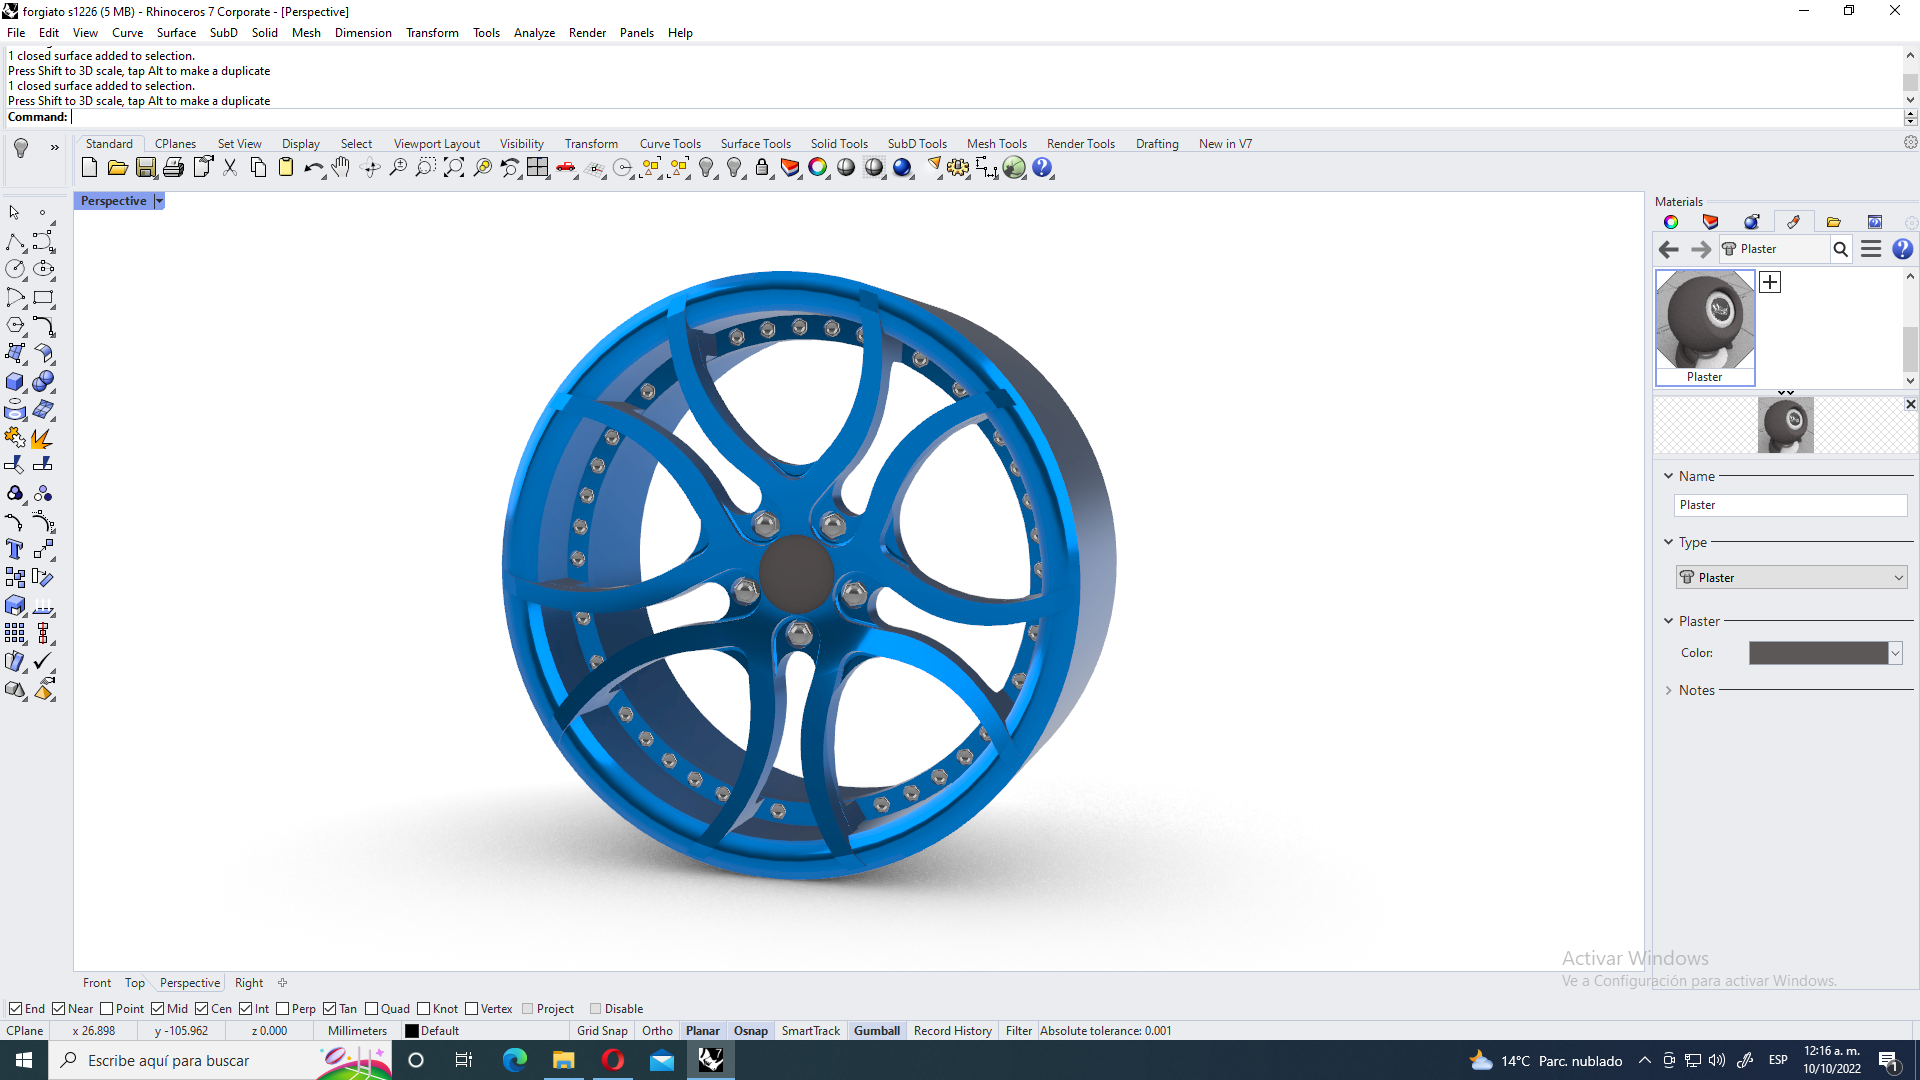Select the Polyline tool in the sidebar
Image resolution: width=1920 pixels, height=1080 pixels.
(15, 241)
